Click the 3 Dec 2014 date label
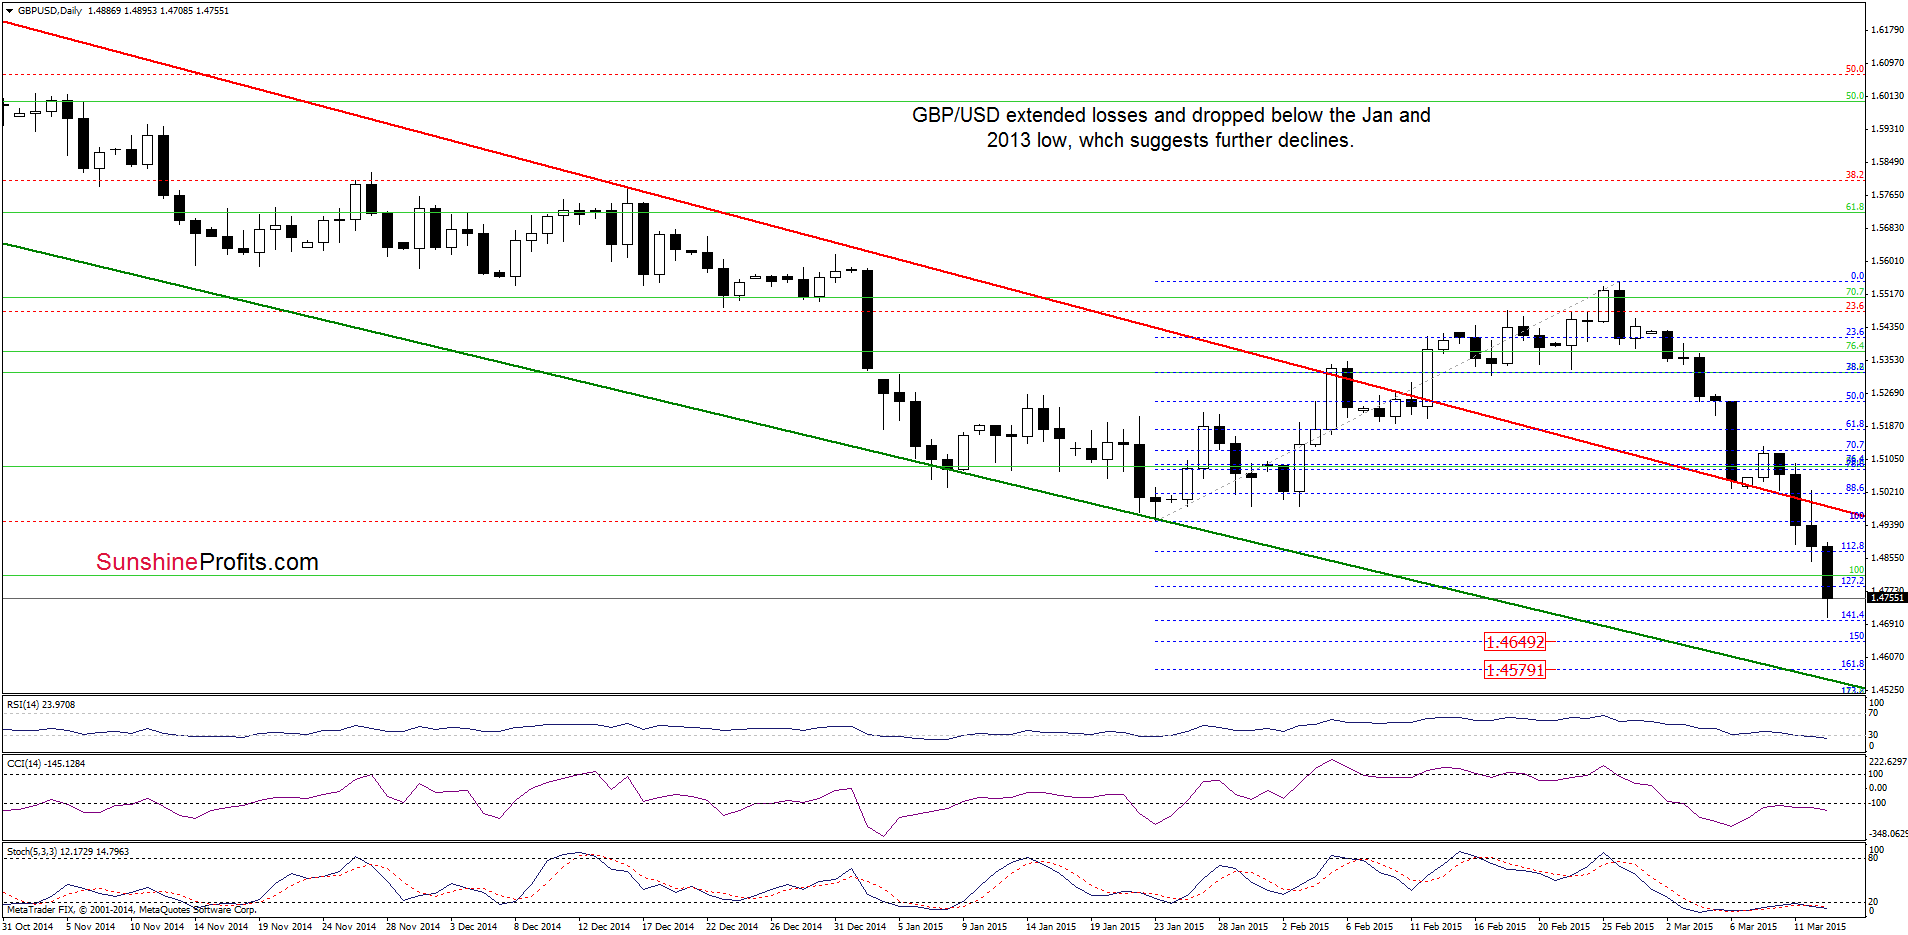 [x=474, y=926]
